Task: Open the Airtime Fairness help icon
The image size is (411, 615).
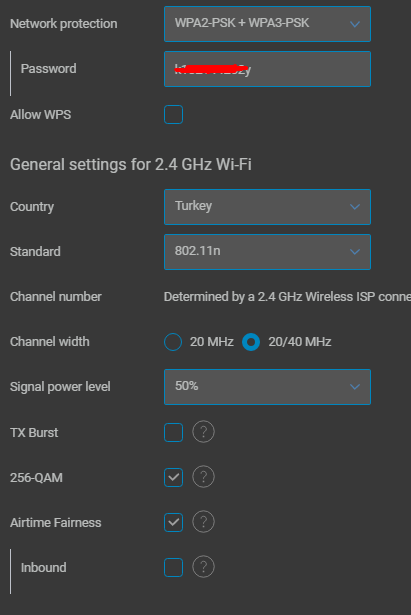Action: click(x=203, y=522)
